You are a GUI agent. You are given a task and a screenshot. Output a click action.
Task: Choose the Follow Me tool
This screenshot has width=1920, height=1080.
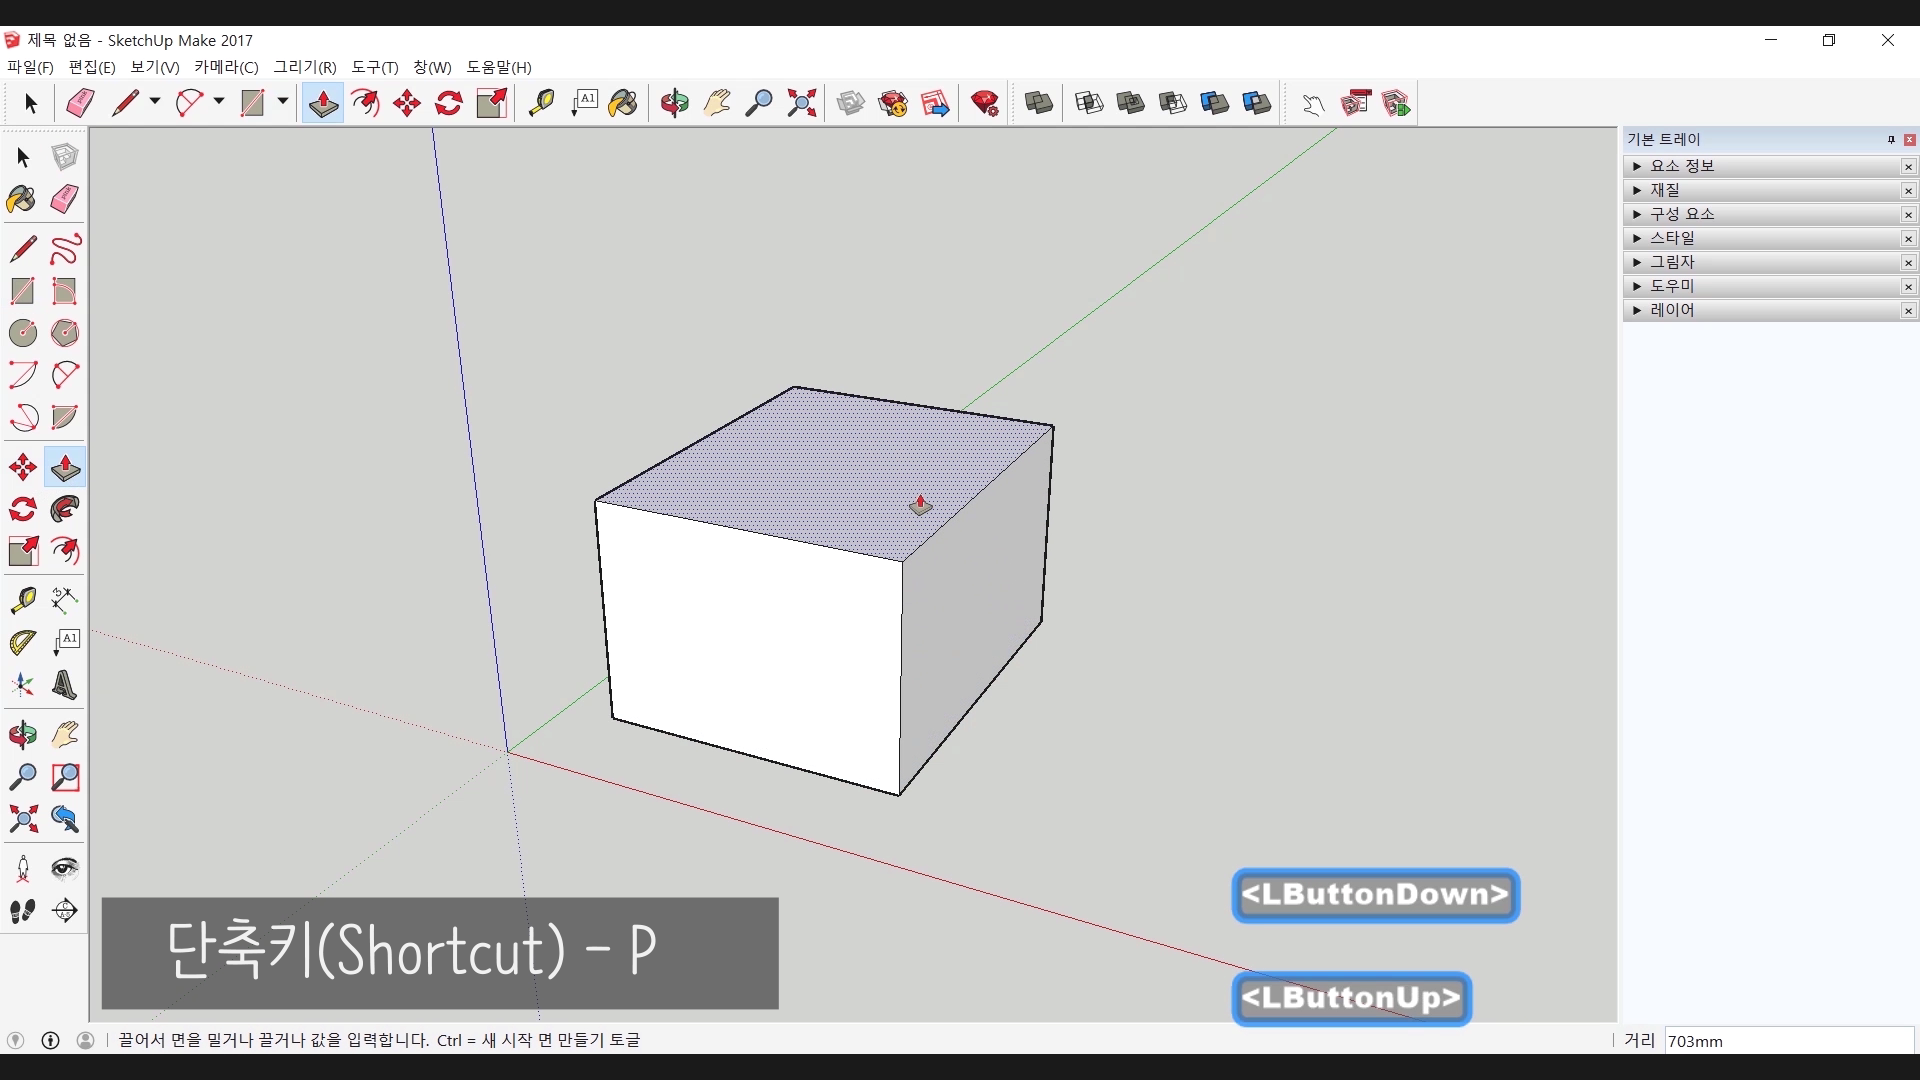(x=65, y=510)
